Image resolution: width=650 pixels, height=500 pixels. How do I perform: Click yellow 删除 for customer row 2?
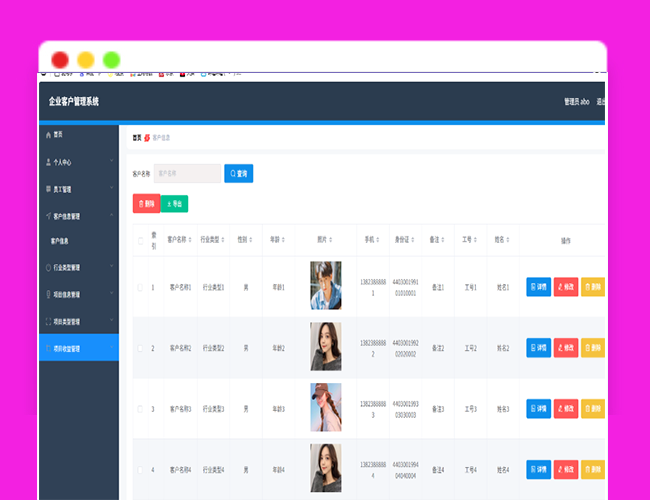593,348
